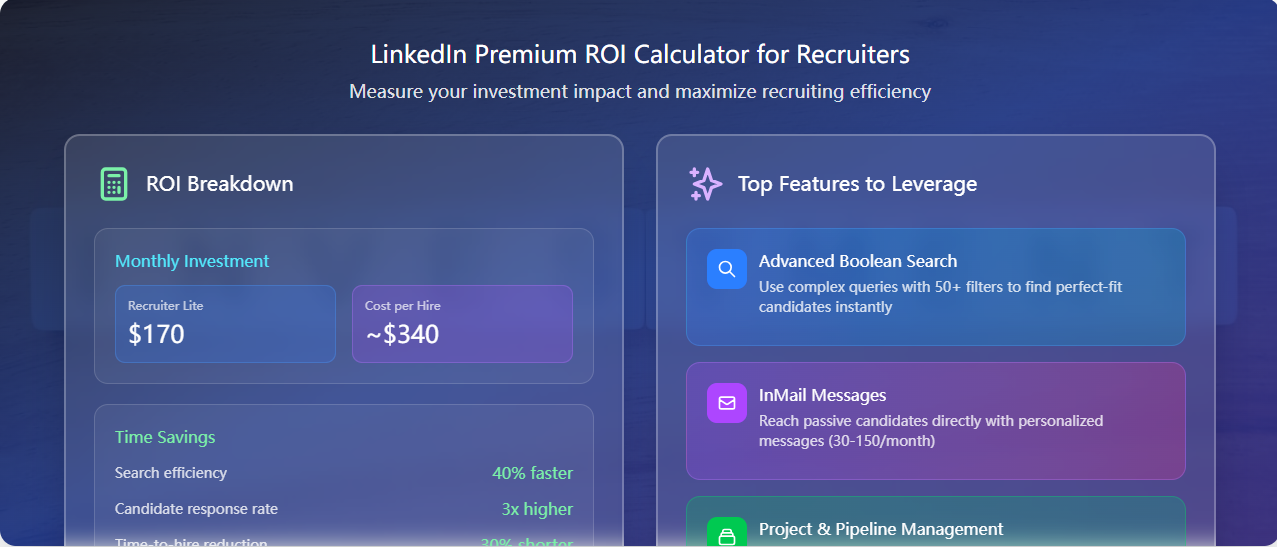Click the InMail envelope icon
Image resolution: width=1277 pixels, height=547 pixels.
727,403
